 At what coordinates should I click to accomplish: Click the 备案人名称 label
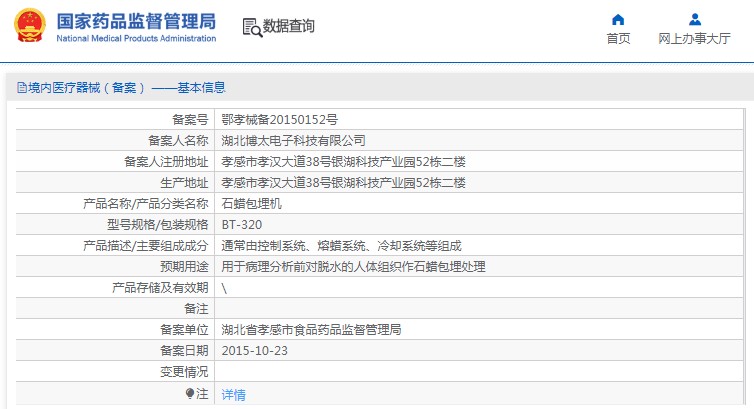tap(178, 141)
